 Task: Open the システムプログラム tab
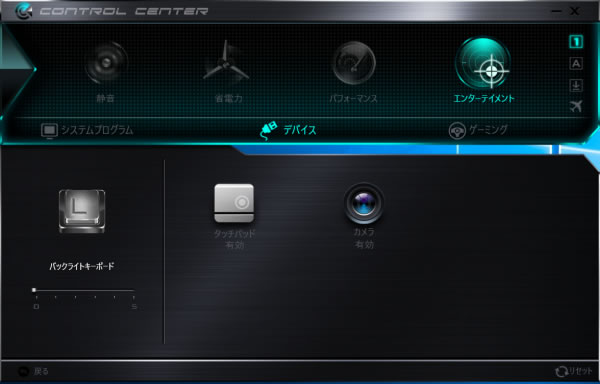[x=87, y=130]
